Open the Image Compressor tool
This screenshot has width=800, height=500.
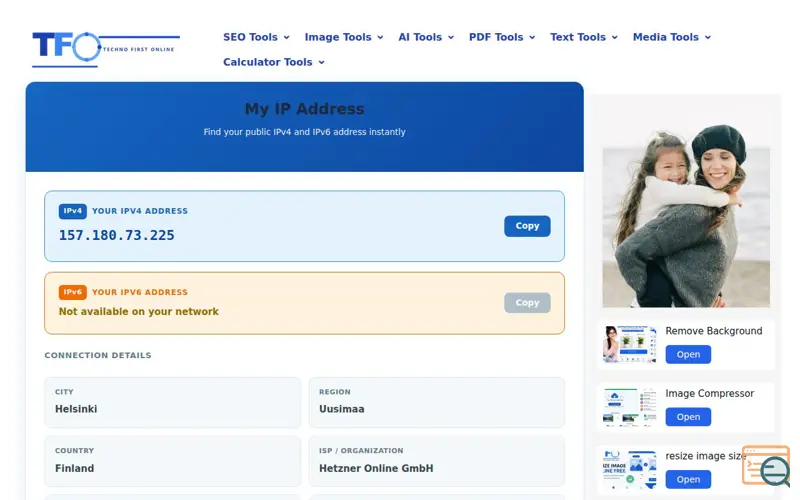(x=688, y=417)
